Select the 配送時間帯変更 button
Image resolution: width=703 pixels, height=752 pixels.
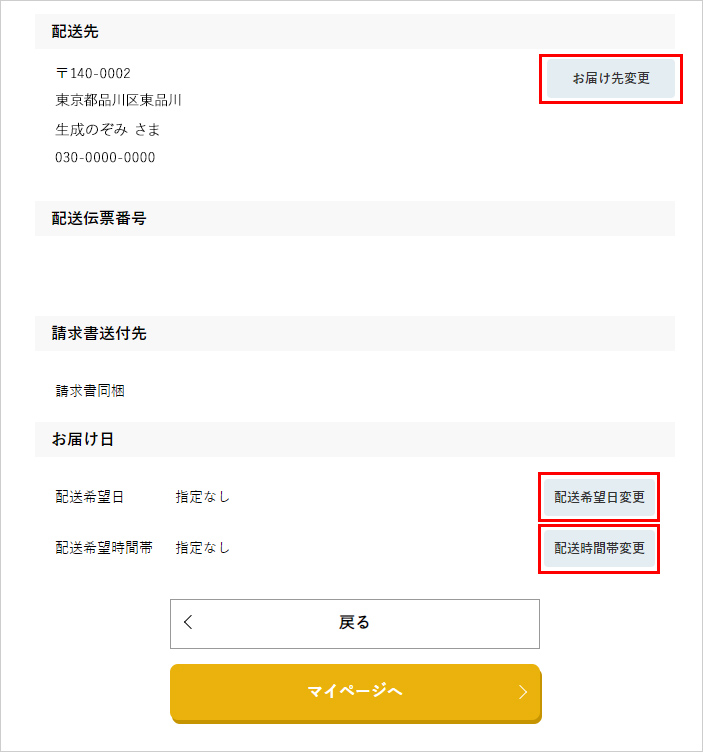pos(599,548)
